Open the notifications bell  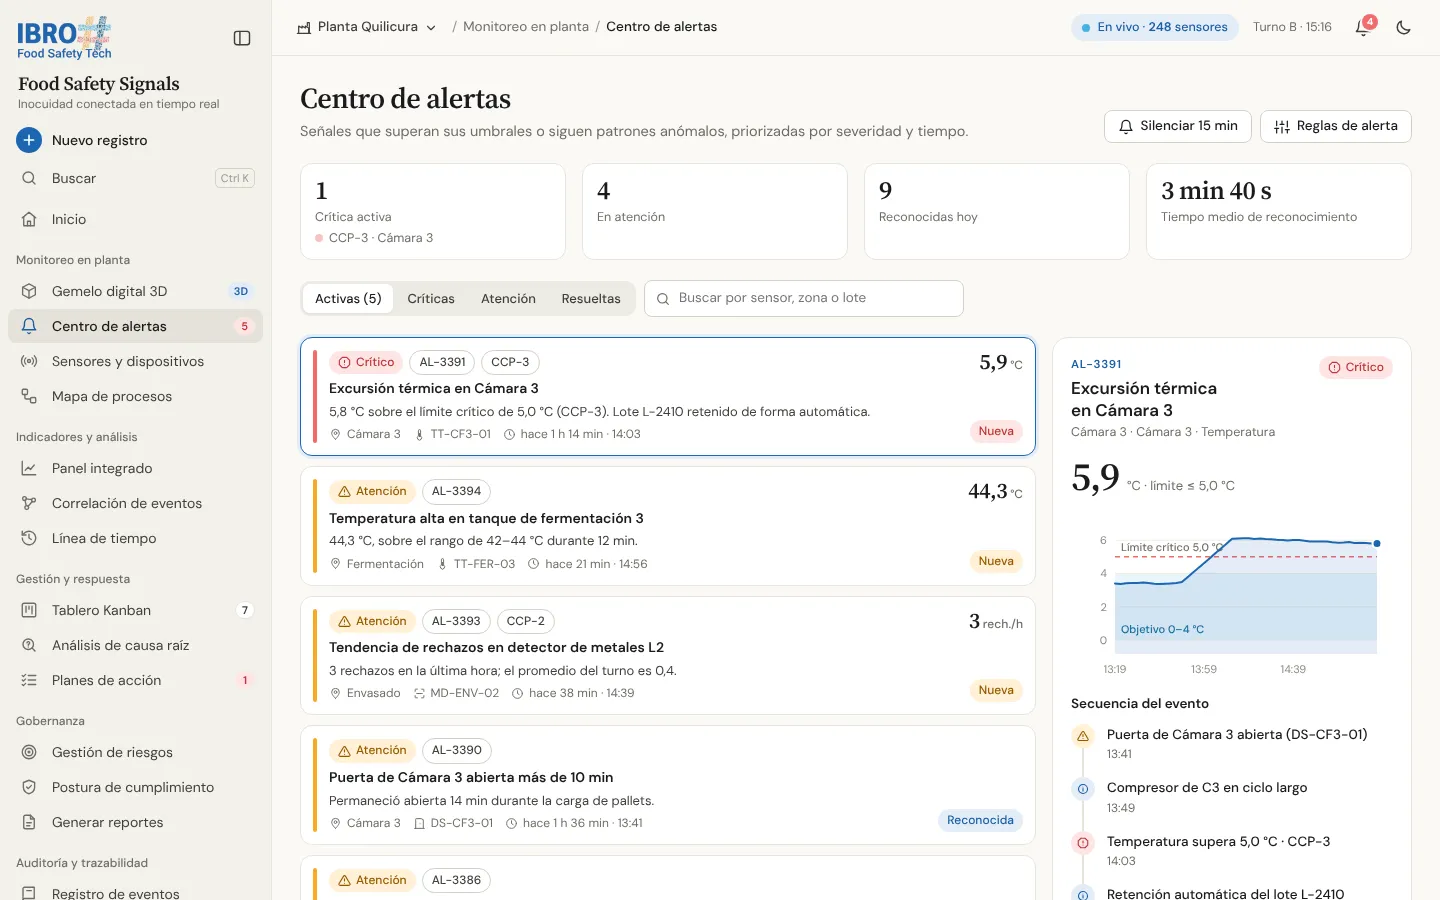(1363, 27)
